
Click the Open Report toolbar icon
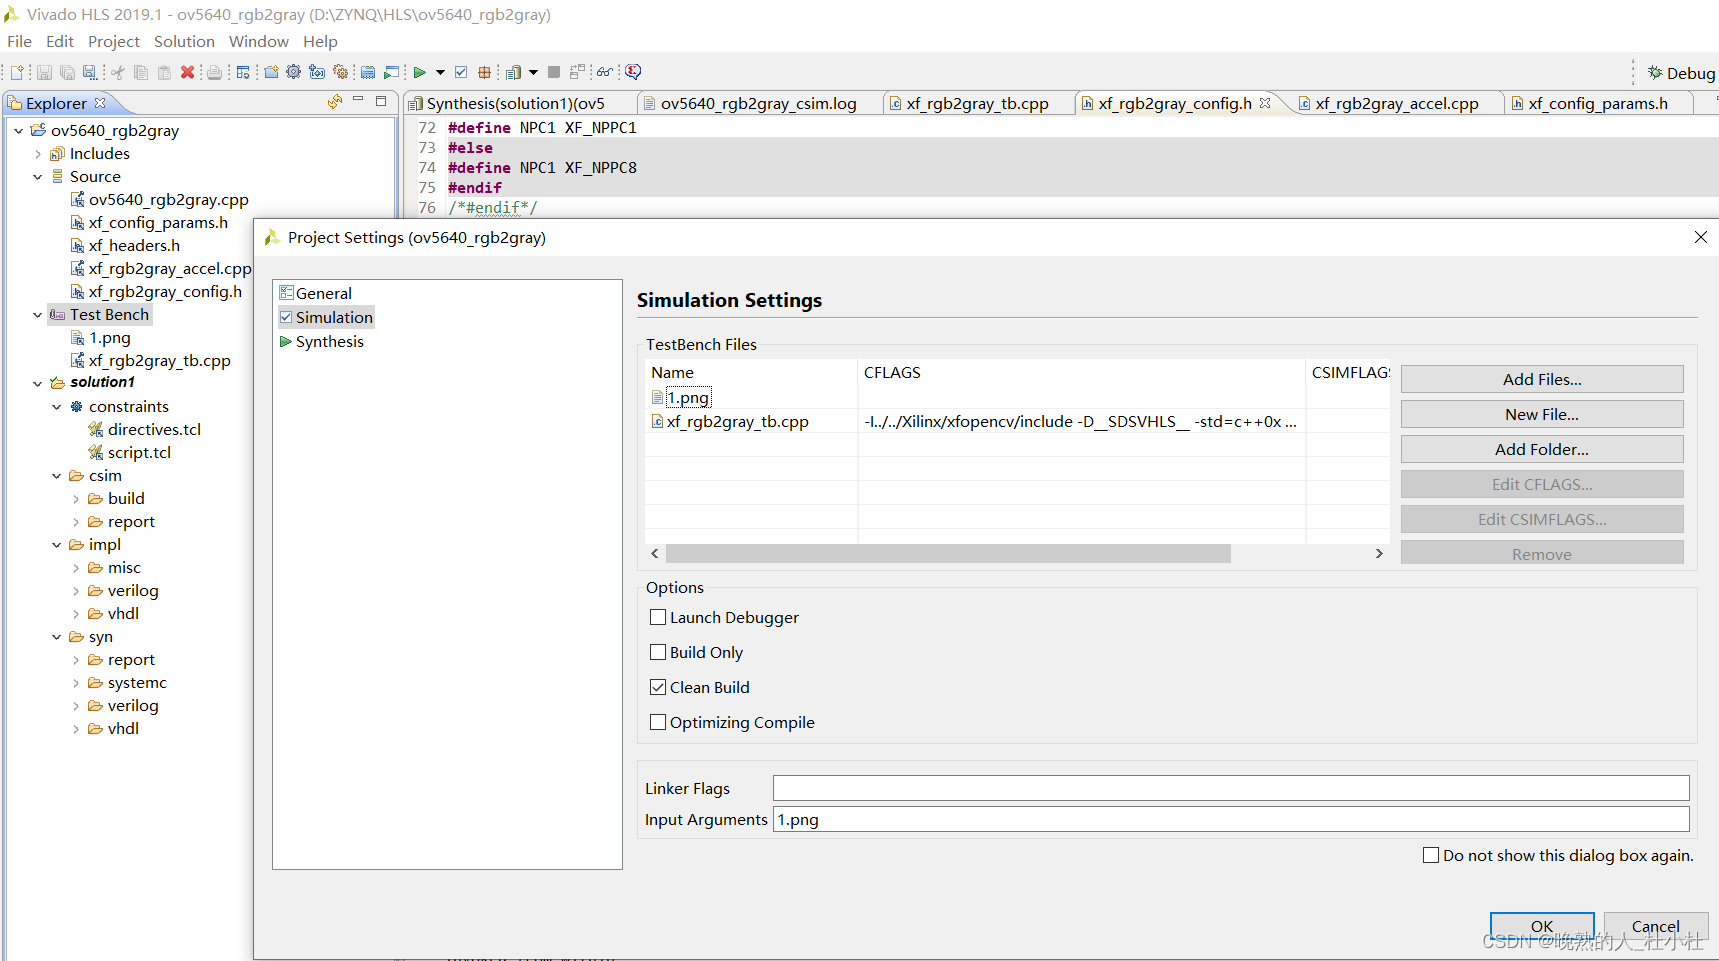pyautogui.click(x=513, y=72)
